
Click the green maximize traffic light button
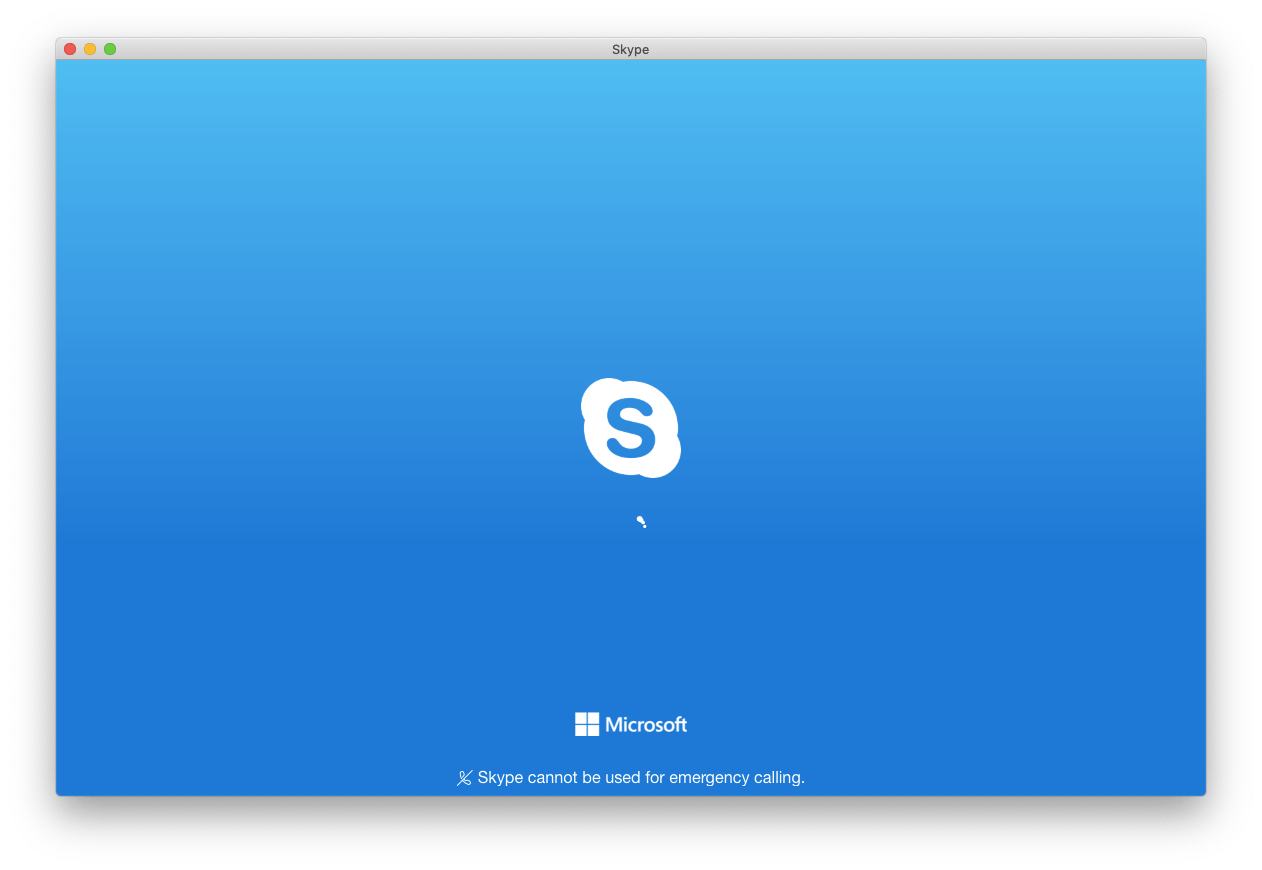[110, 48]
